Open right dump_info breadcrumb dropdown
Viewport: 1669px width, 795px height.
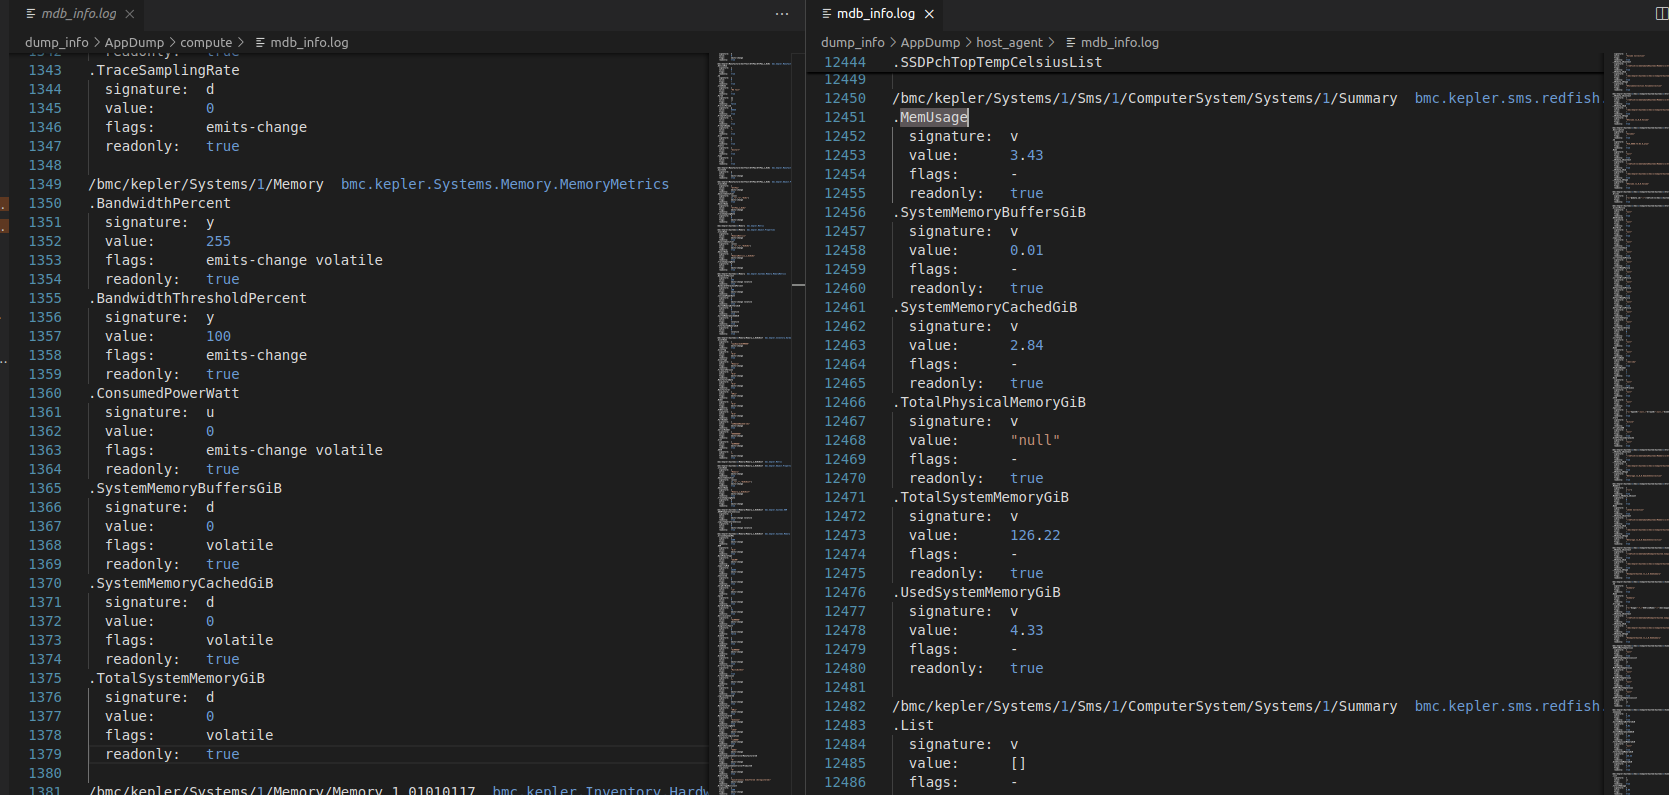coord(852,43)
